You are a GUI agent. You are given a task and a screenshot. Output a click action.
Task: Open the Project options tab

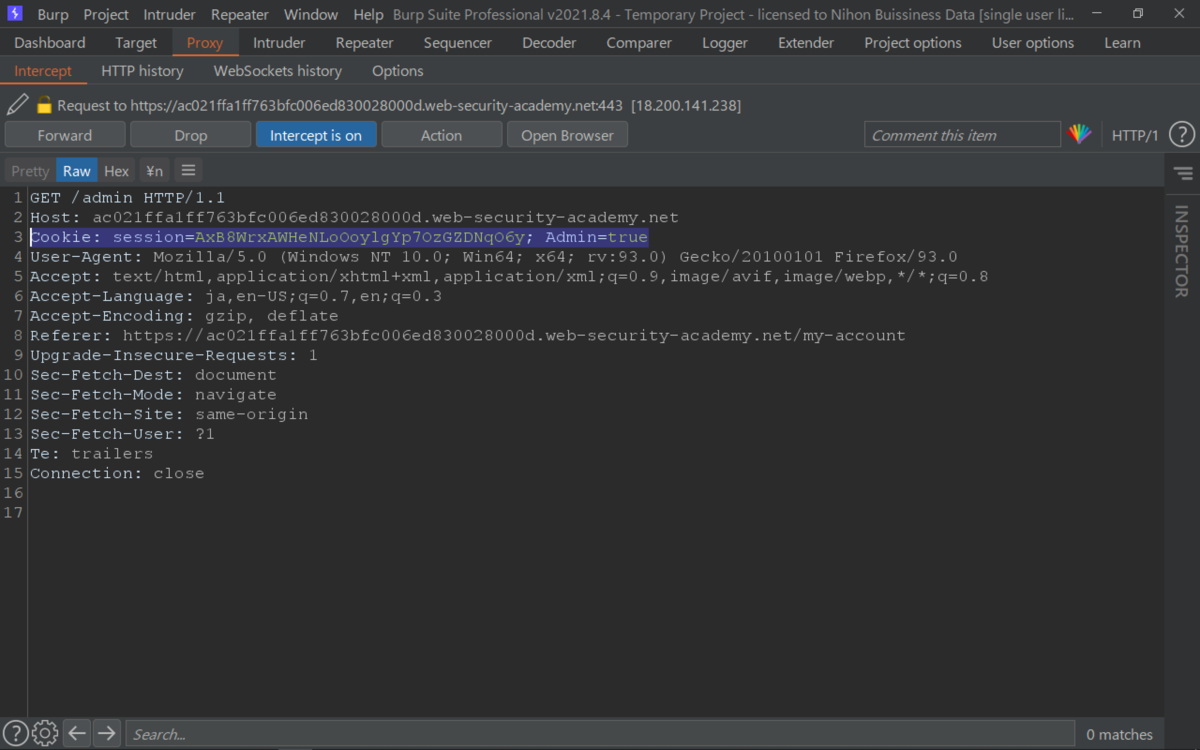(913, 43)
